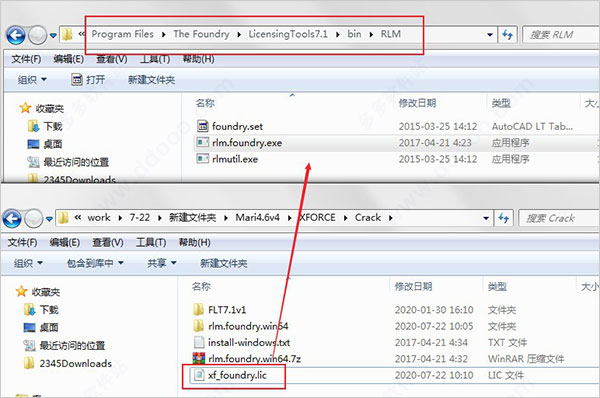The image size is (600, 398).
Task: Click 新建文件夹 in Crack window toolbar
Action: click(x=223, y=263)
